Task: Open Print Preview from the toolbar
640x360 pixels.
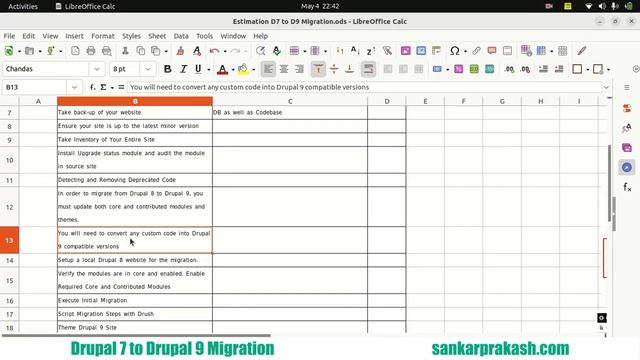Action: click(107, 51)
